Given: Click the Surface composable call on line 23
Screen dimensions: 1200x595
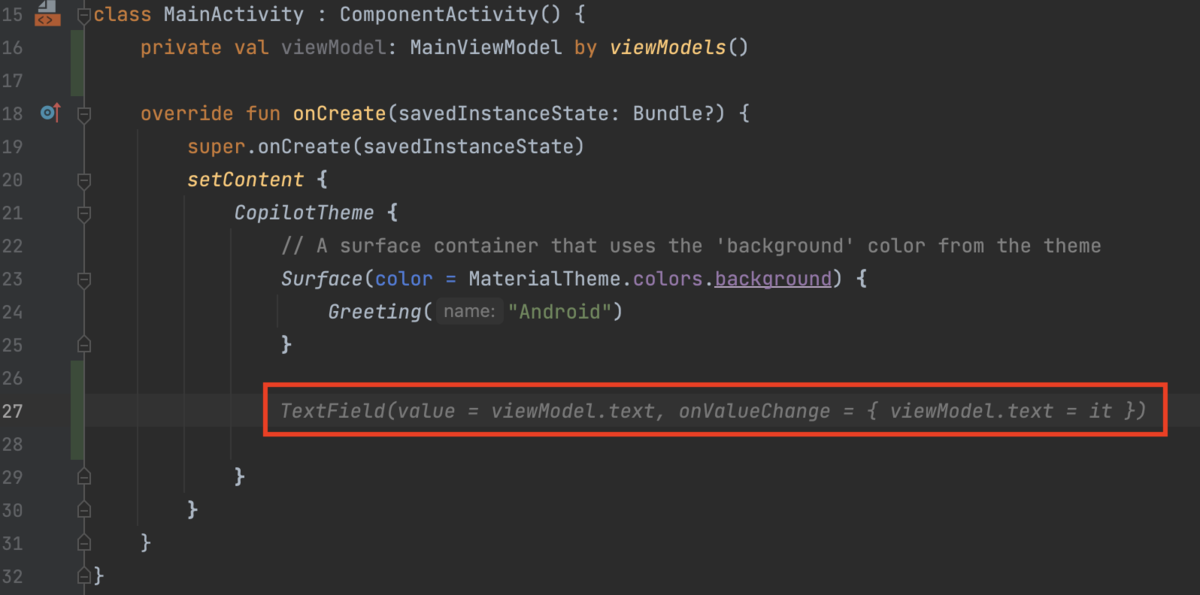Looking at the screenshot, I should point(321,279).
